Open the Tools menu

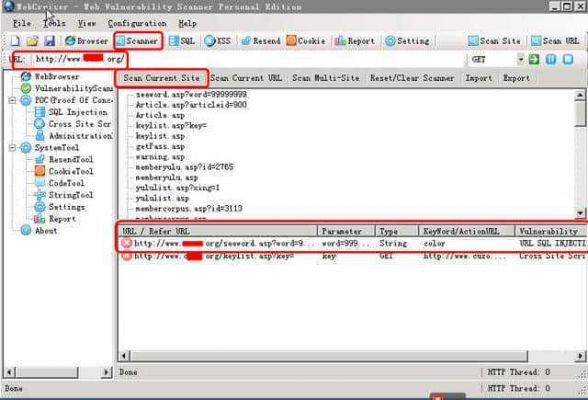[54, 23]
